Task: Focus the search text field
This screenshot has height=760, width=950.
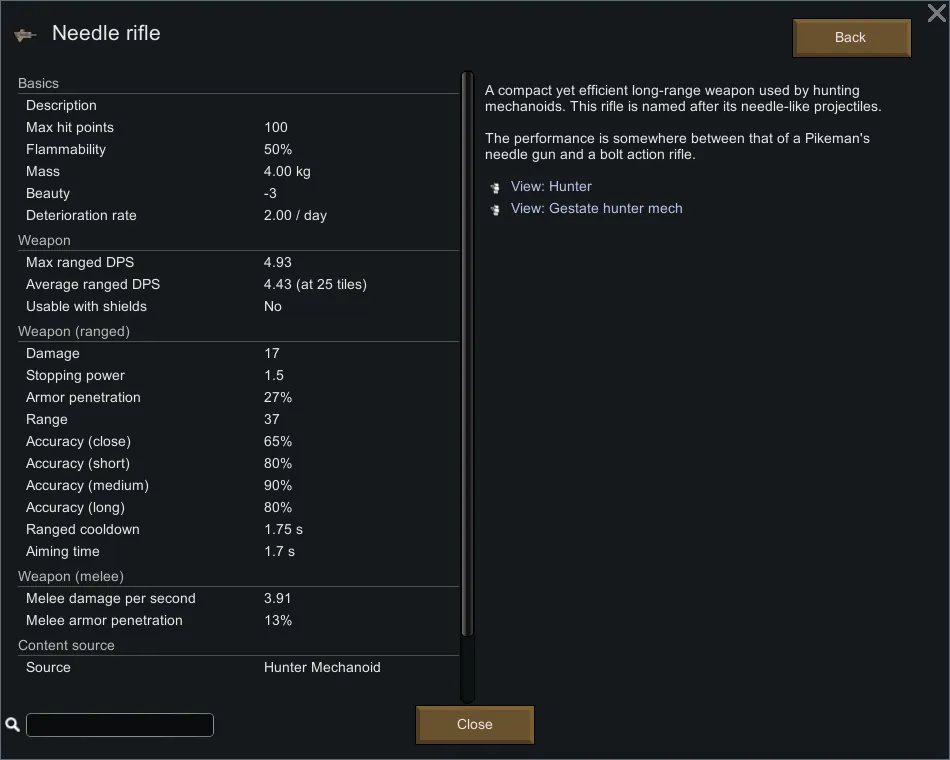Action: tap(120, 725)
